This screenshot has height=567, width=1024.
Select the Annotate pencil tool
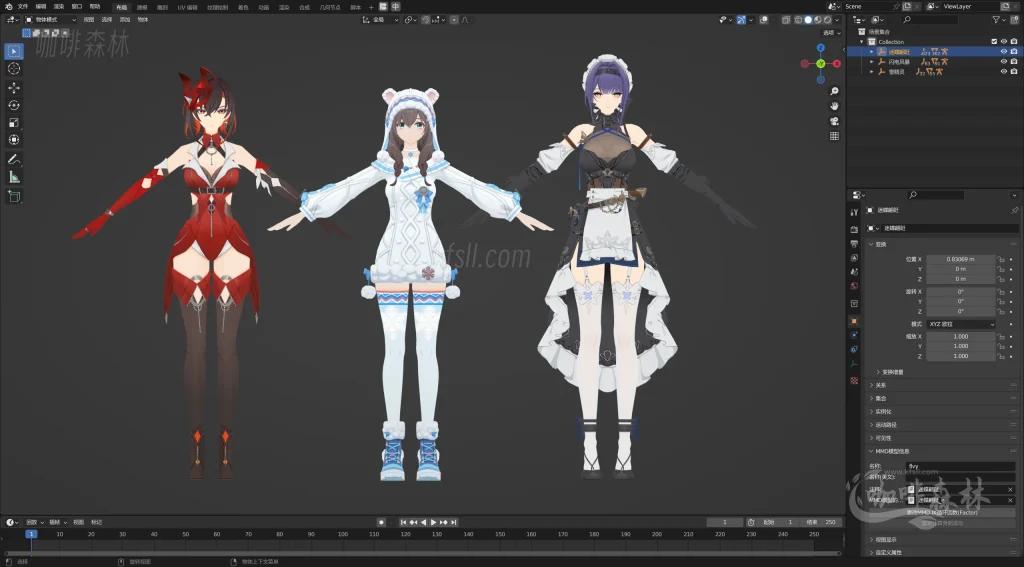[x=14, y=159]
